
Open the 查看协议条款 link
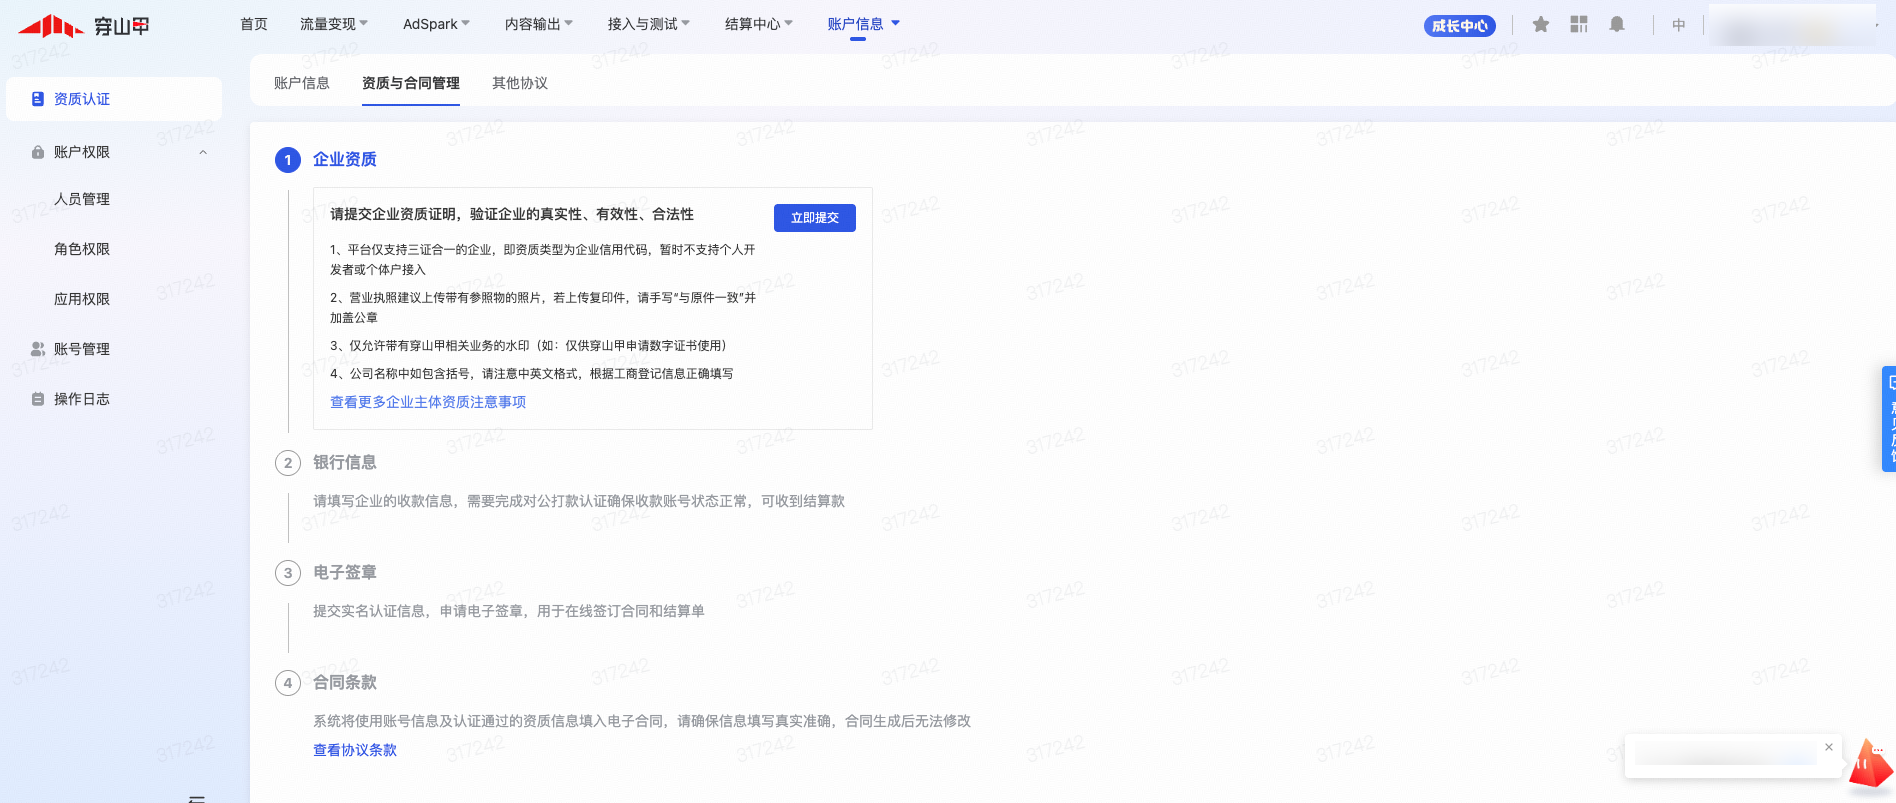click(x=355, y=750)
